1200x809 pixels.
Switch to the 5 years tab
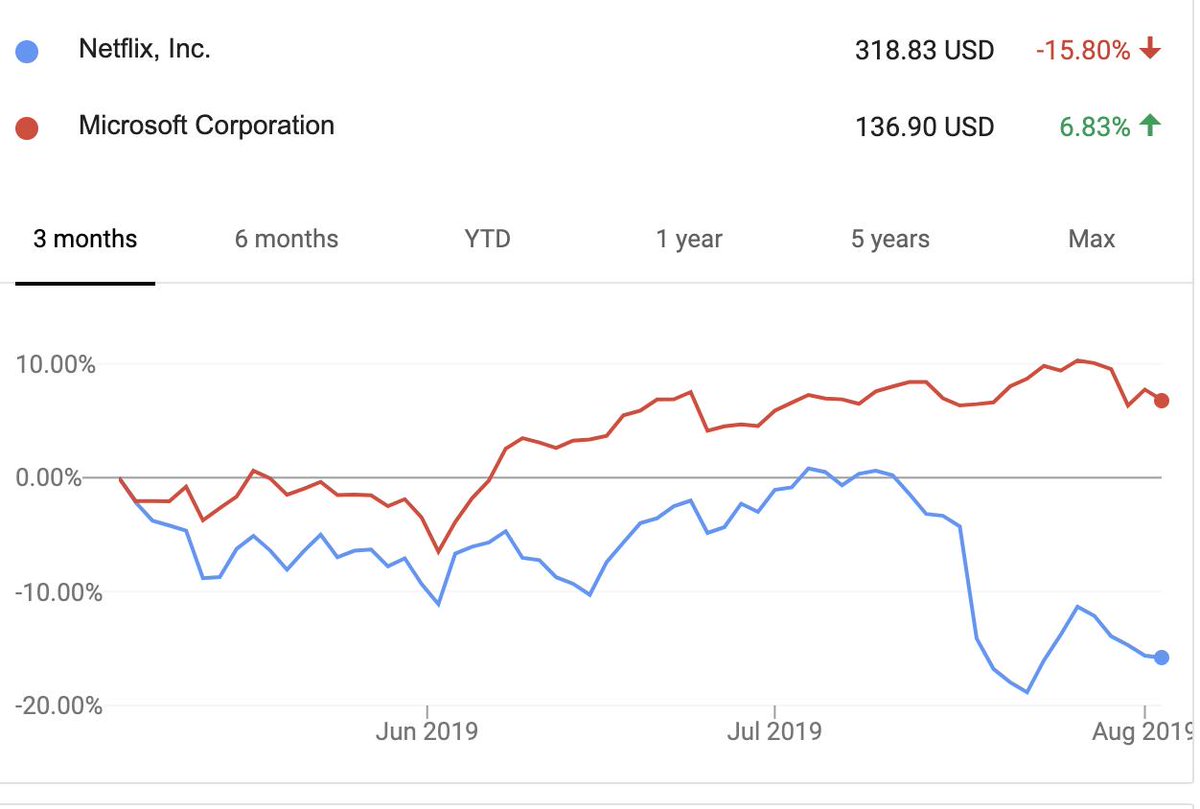coord(890,240)
